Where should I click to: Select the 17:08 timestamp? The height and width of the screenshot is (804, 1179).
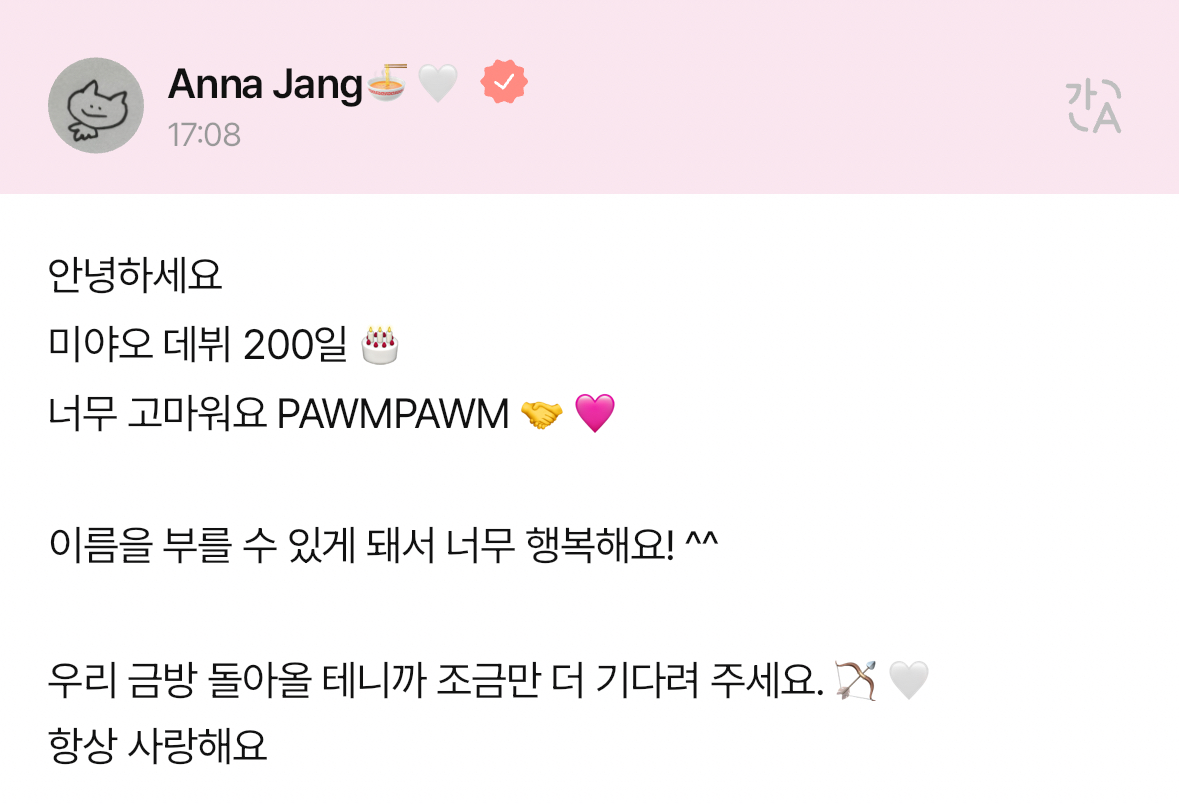(x=205, y=135)
